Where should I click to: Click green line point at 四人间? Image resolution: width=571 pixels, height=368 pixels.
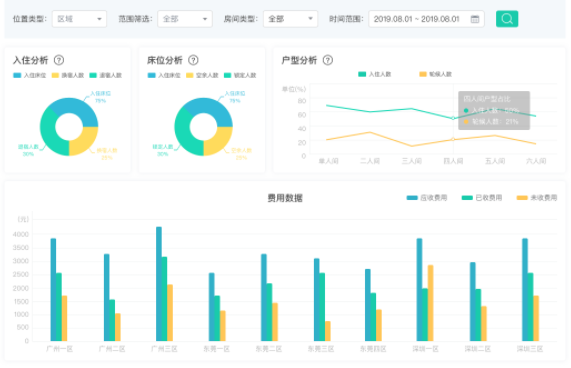pos(453,118)
